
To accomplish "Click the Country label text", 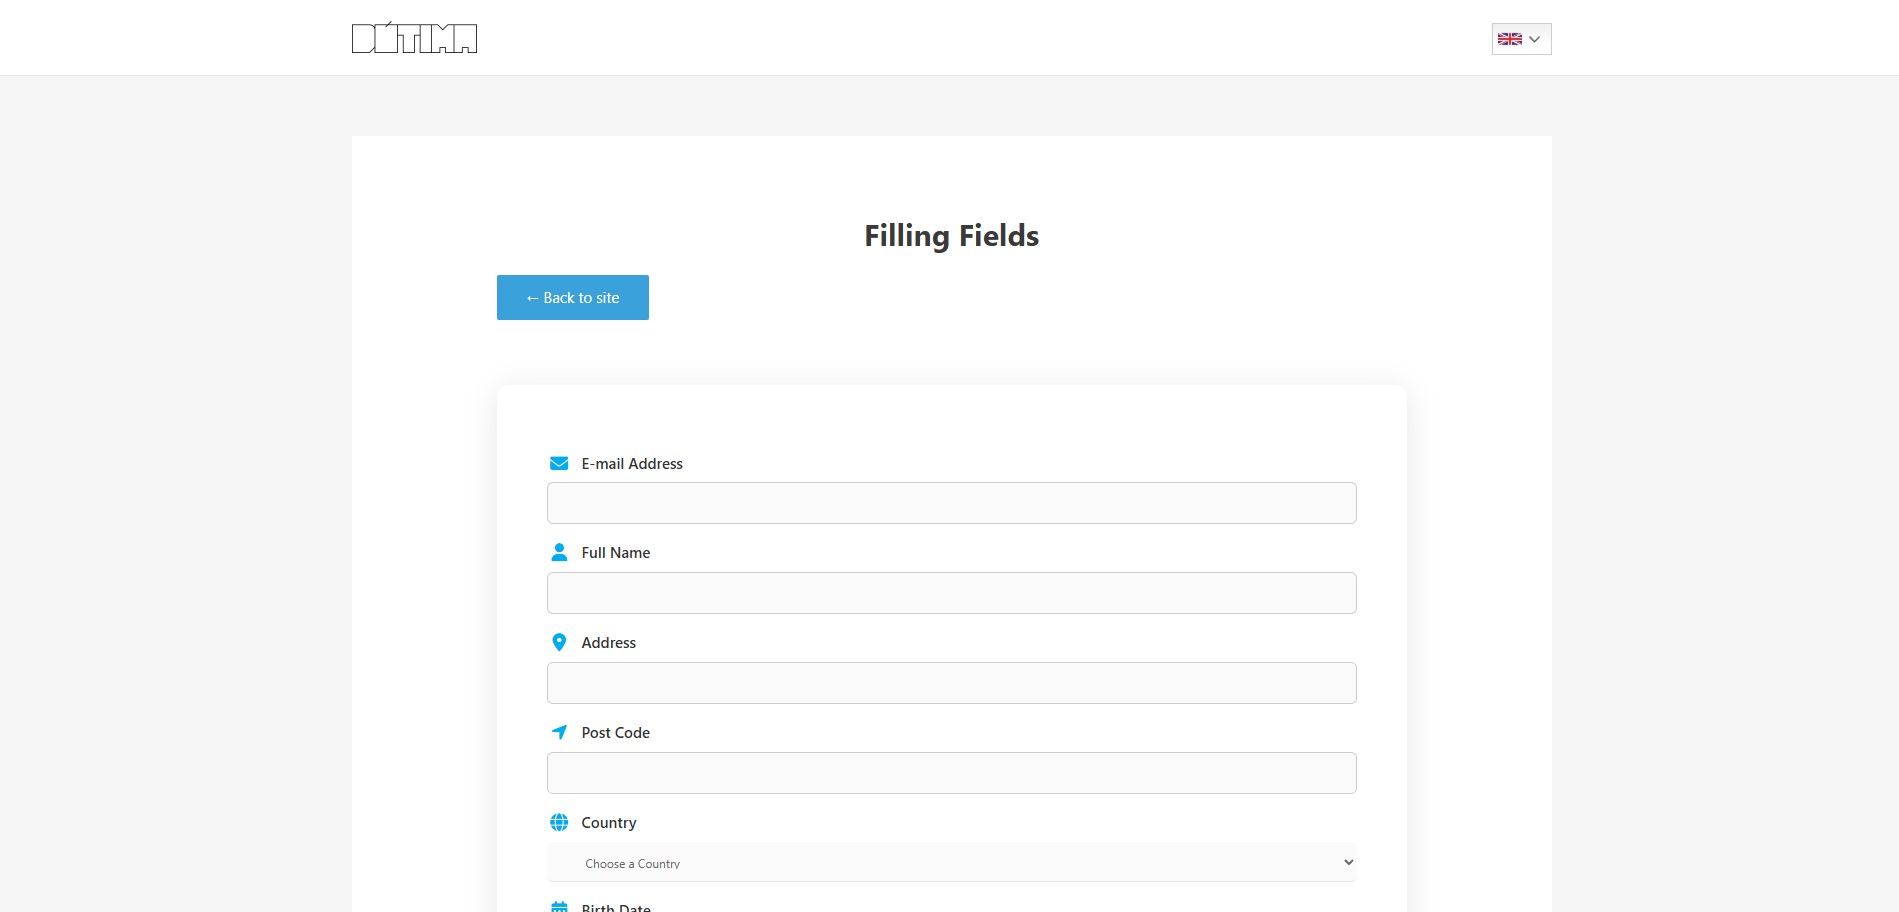I will click(x=608, y=823).
